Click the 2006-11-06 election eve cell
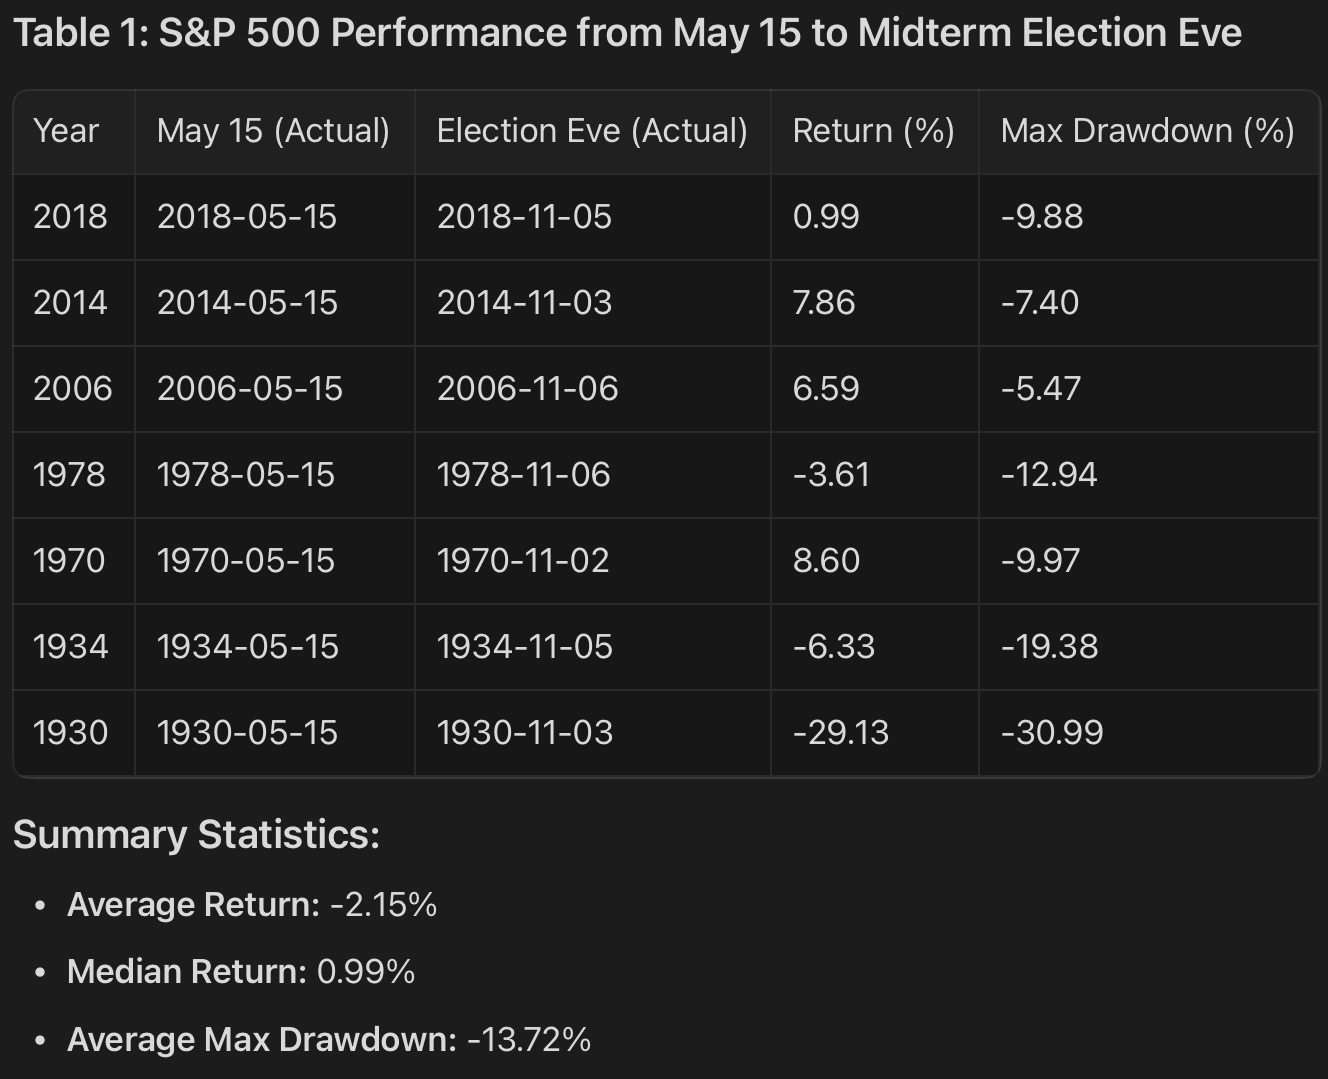This screenshot has width=1328, height=1079. pyautogui.click(x=527, y=389)
